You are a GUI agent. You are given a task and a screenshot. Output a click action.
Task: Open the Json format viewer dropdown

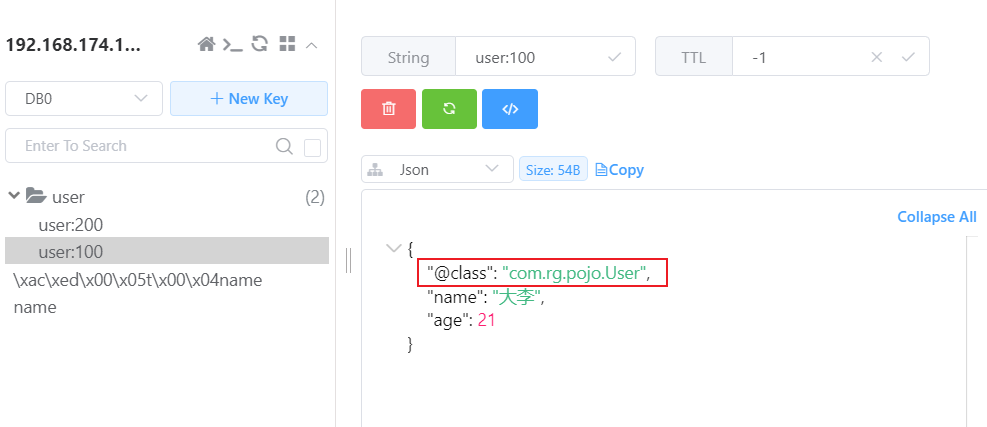(x=437, y=170)
